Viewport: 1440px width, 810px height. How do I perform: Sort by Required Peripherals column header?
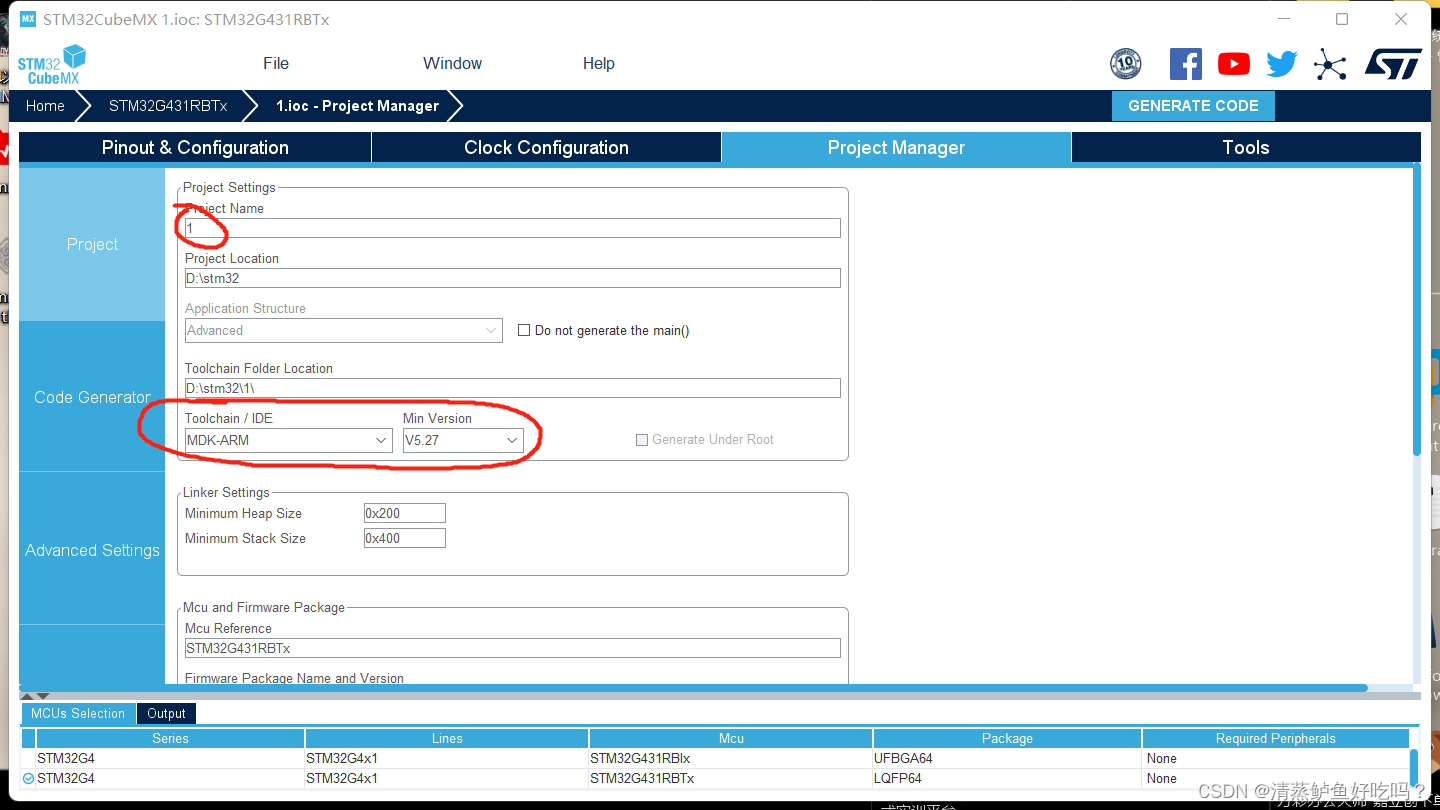coord(1276,738)
